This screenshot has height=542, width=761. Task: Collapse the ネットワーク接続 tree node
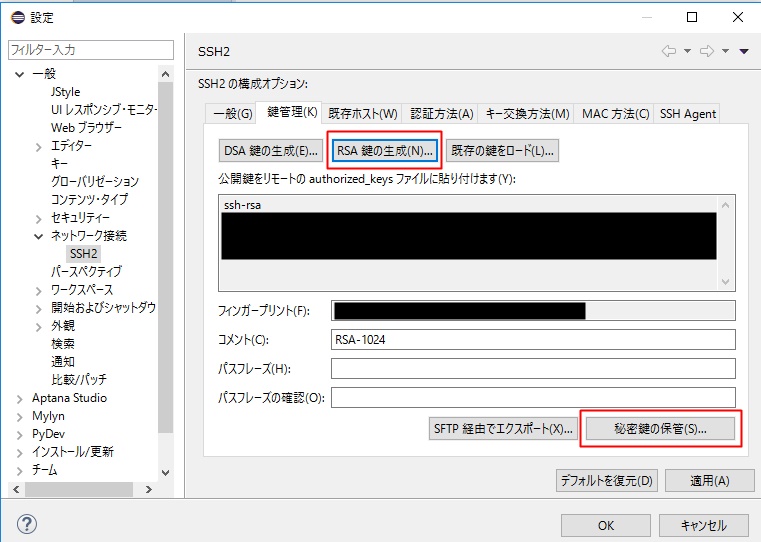pos(39,236)
